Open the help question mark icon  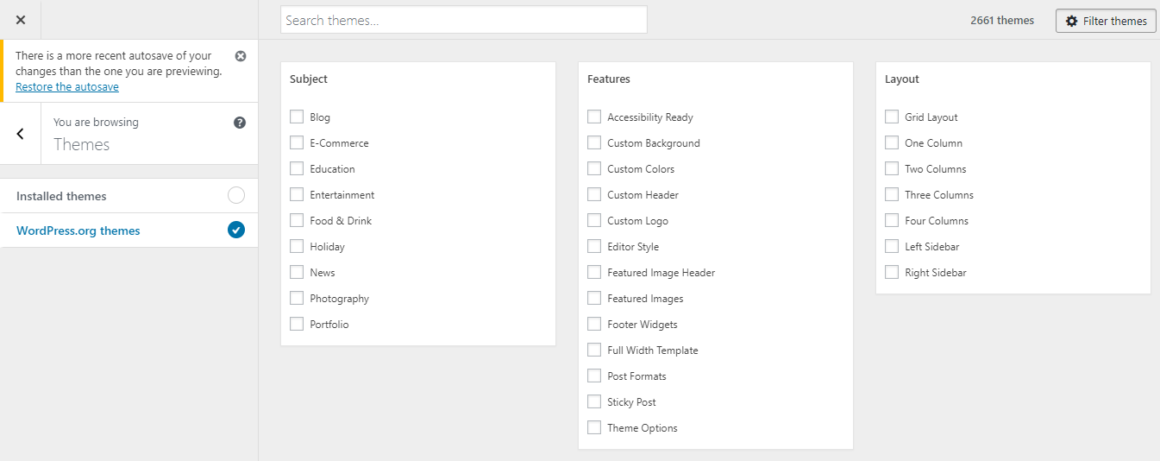point(240,123)
